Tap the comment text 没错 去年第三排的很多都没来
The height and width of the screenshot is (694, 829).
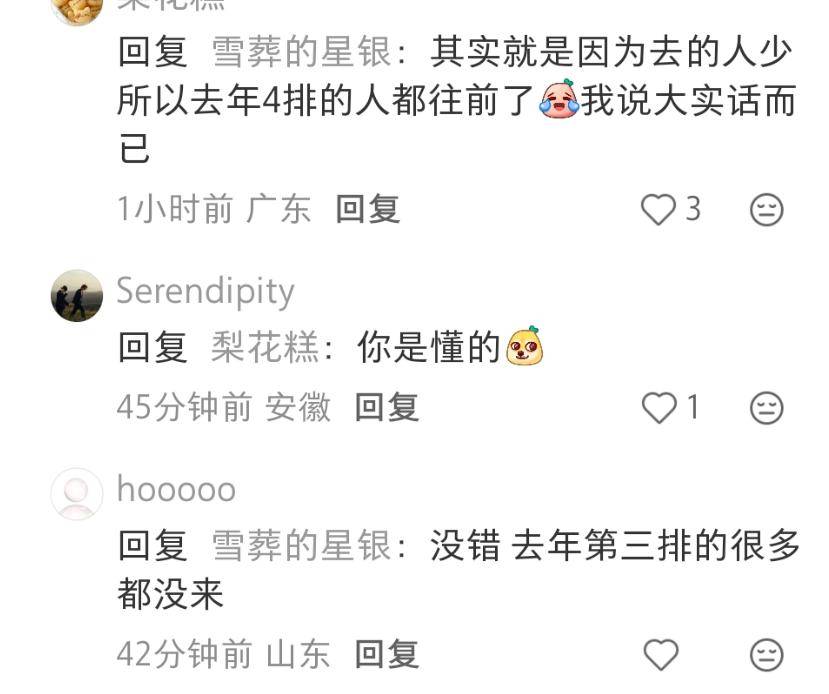pos(458,570)
